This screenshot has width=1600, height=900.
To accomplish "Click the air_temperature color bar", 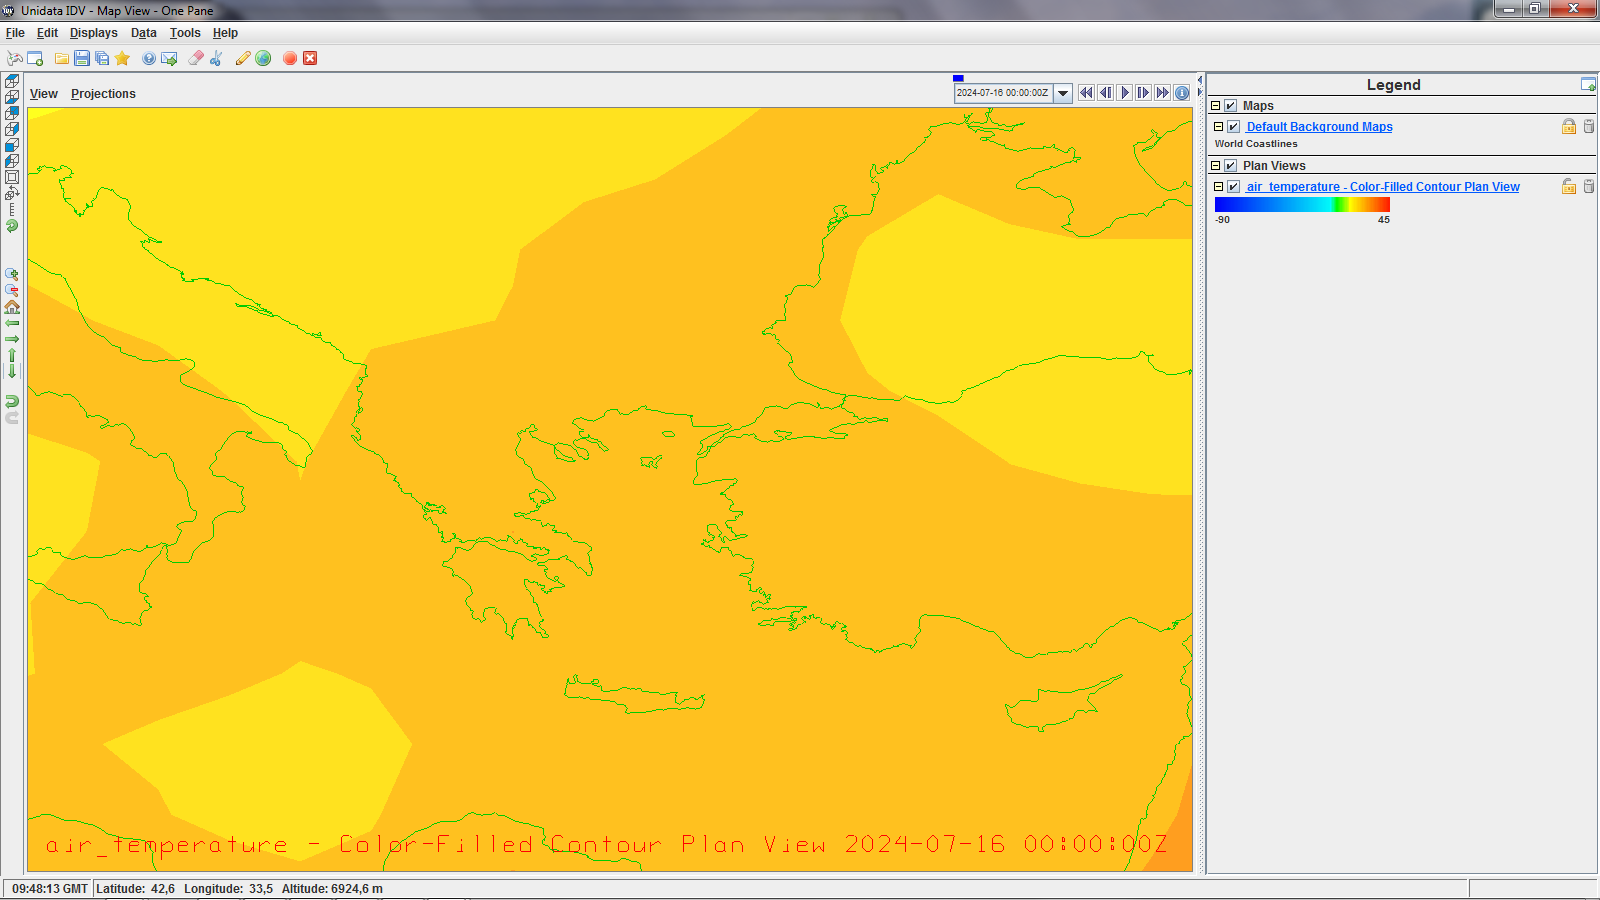I will (1302, 204).
